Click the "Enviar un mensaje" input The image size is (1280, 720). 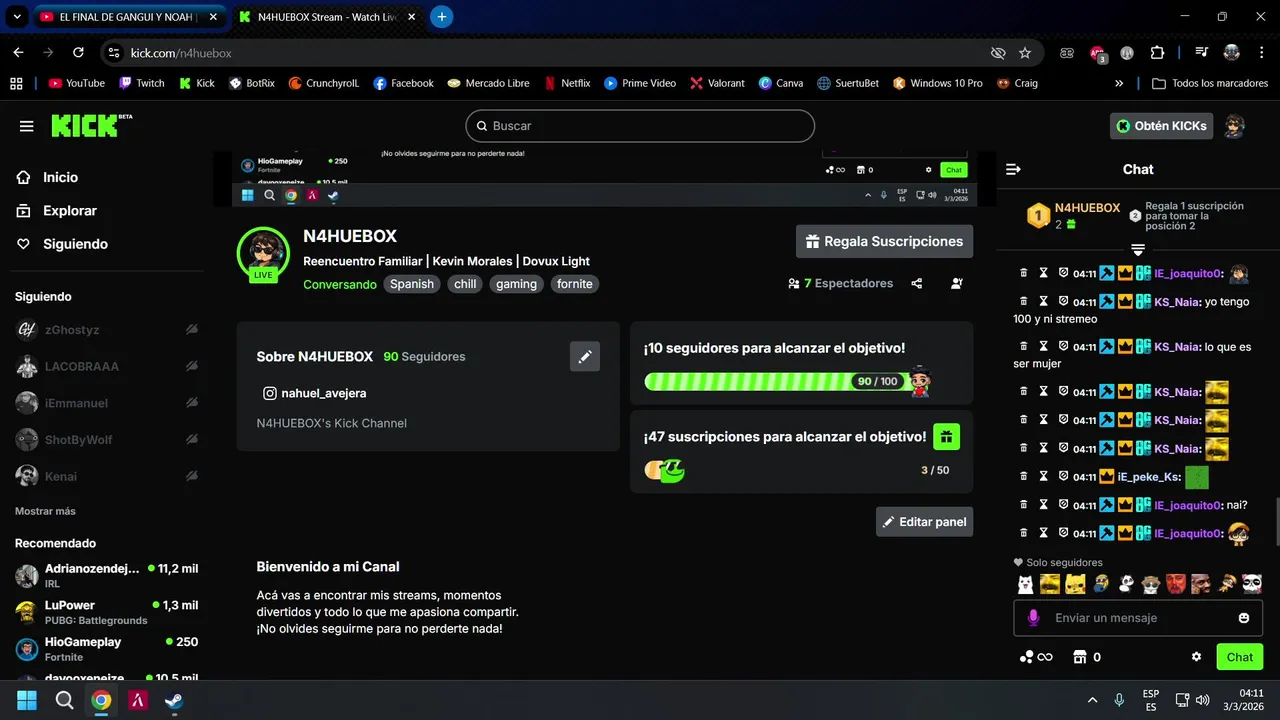pyautogui.click(x=1137, y=618)
